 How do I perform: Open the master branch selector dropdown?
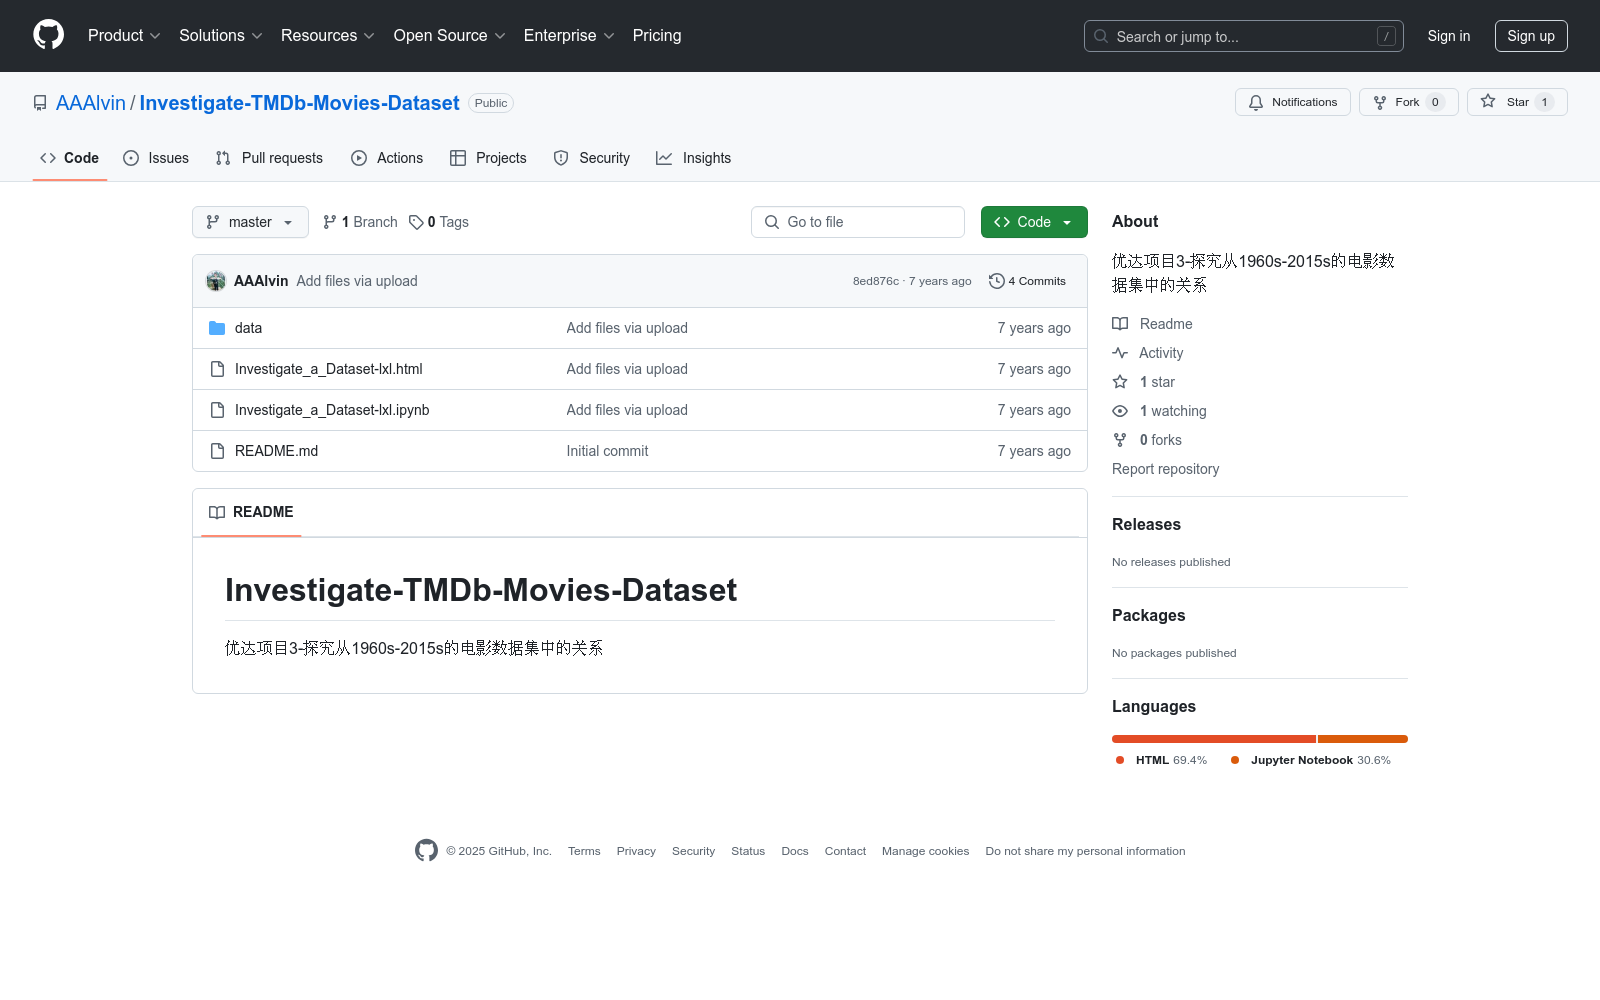(250, 222)
